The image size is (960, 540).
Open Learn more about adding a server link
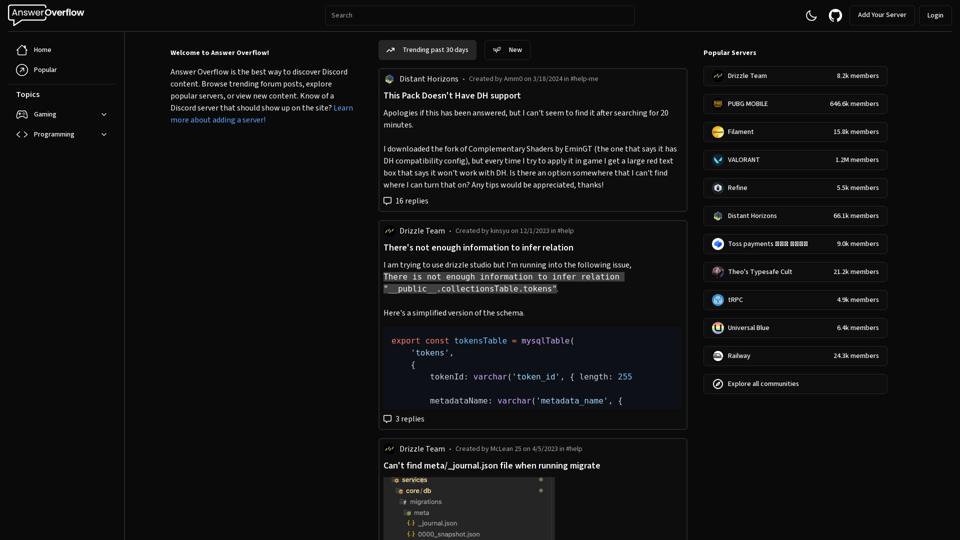point(261,114)
